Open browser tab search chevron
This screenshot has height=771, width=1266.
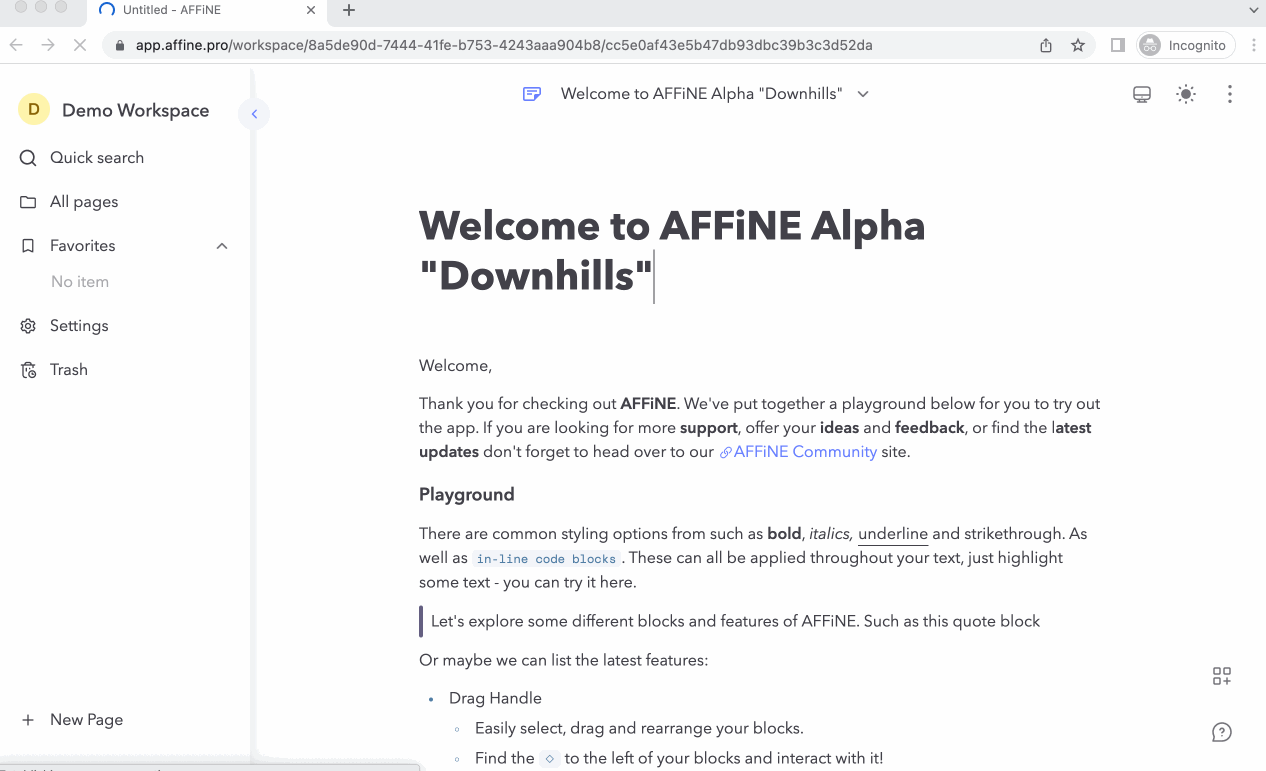tap(1253, 10)
